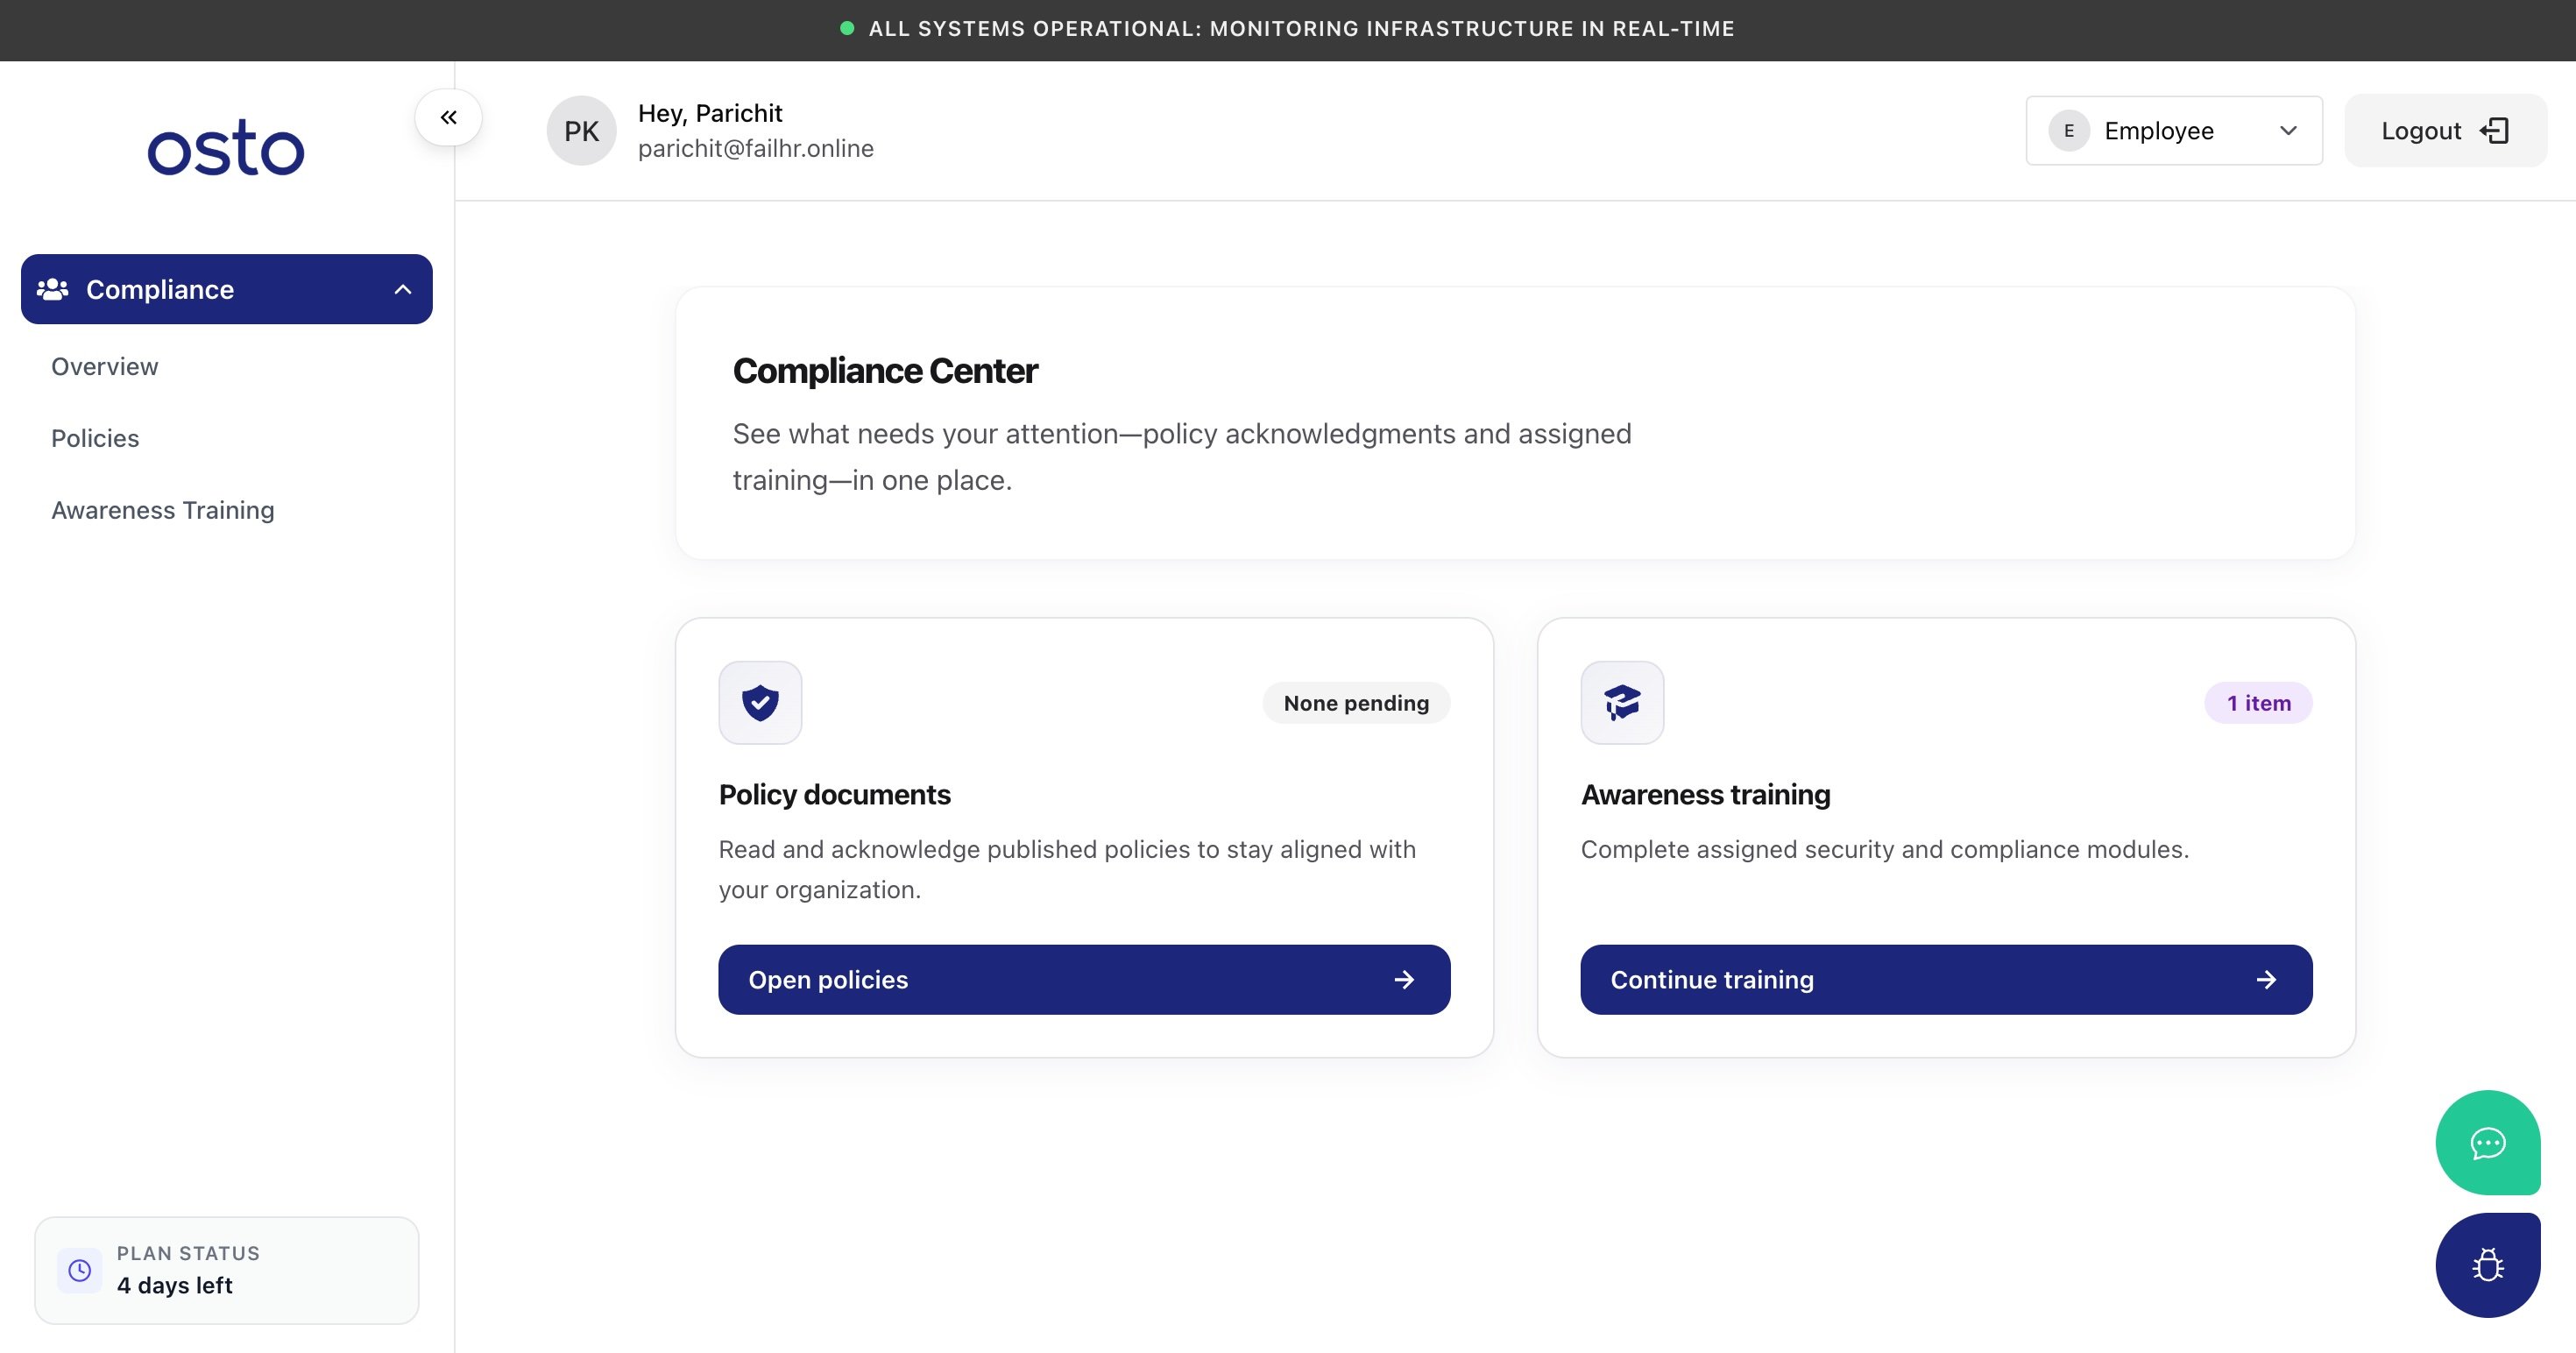This screenshot has width=2576, height=1353.
Task: Click the osto logo
Action: pos(226,148)
